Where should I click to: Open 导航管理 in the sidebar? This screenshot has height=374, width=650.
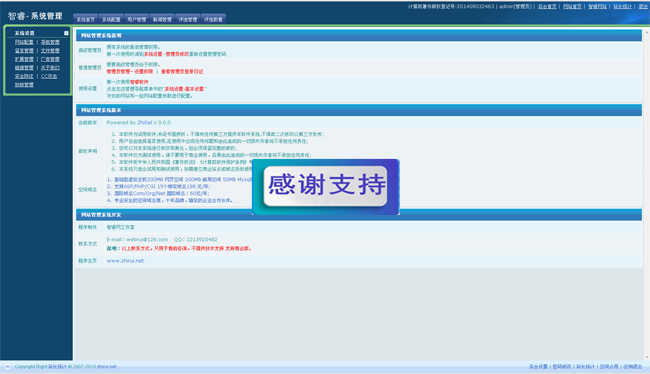(x=50, y=42)
